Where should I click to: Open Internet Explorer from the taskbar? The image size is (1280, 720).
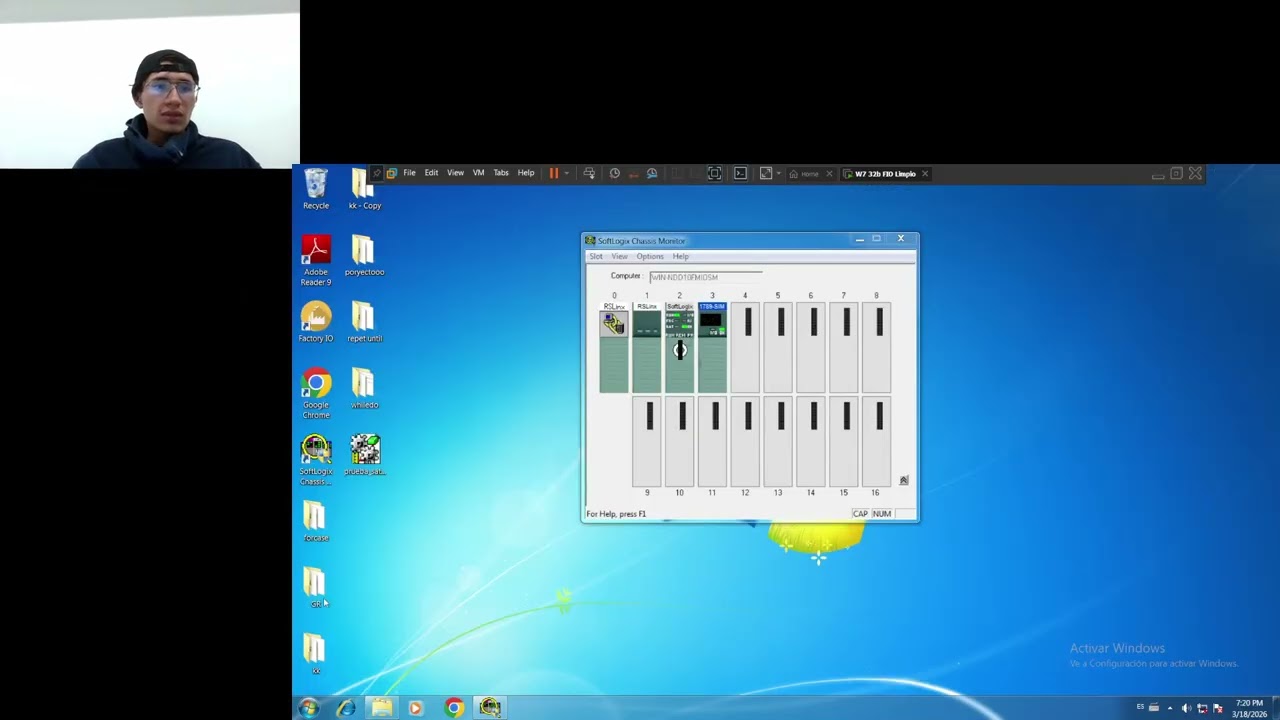(346, 708)
